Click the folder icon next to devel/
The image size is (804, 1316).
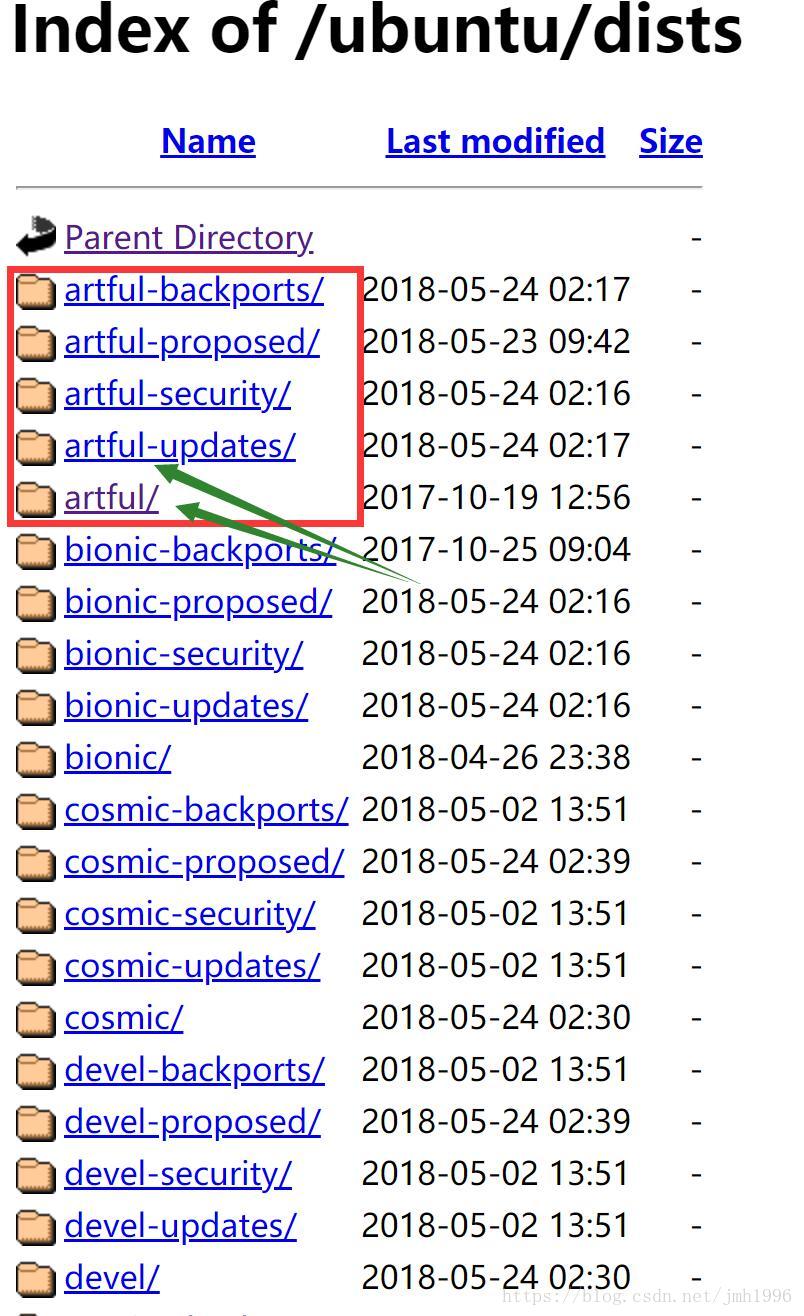[36, 1278]
